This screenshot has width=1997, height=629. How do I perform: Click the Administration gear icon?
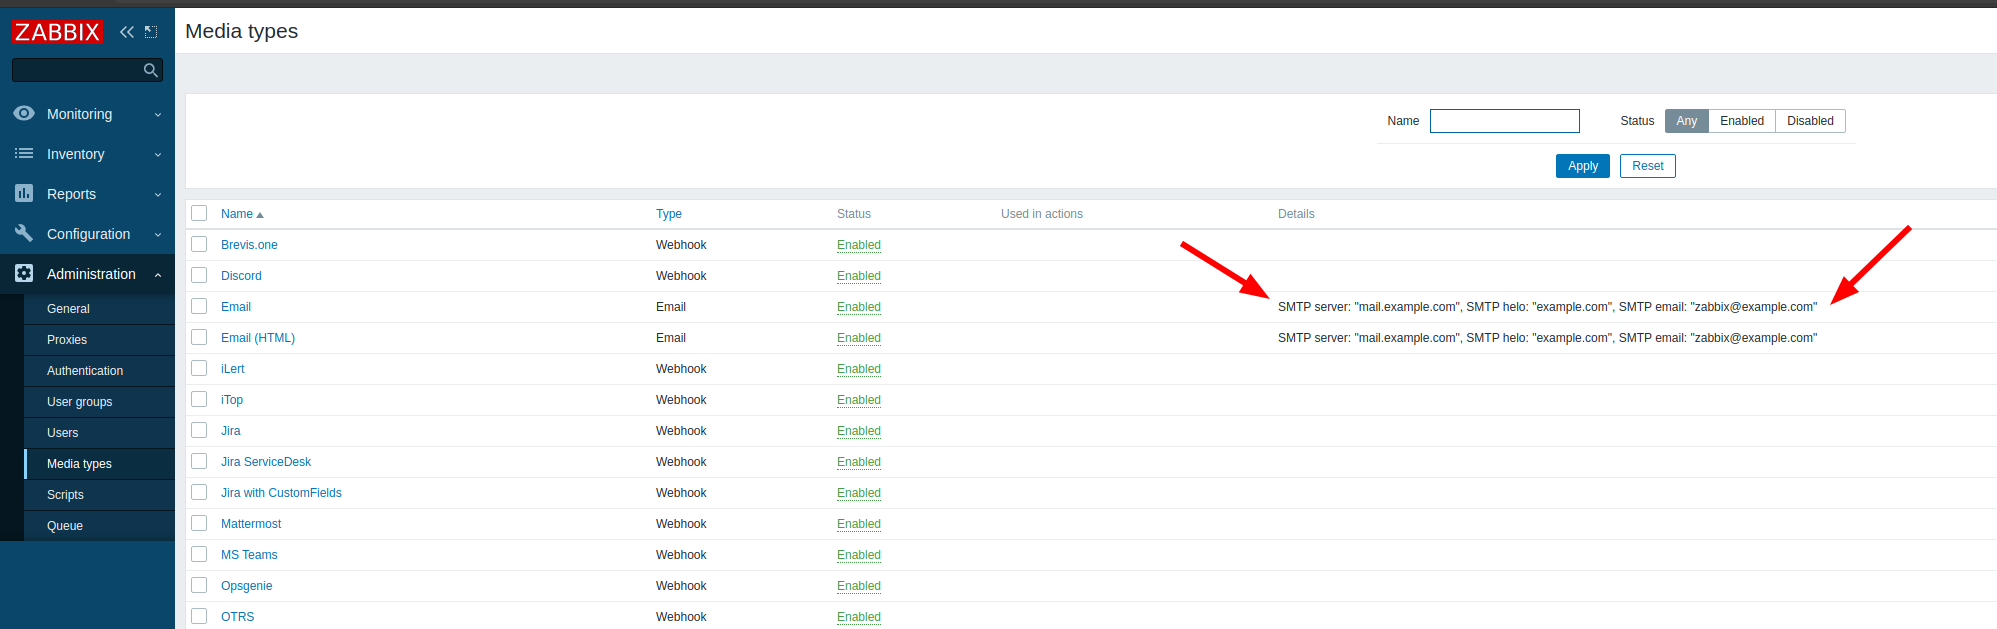24,273
